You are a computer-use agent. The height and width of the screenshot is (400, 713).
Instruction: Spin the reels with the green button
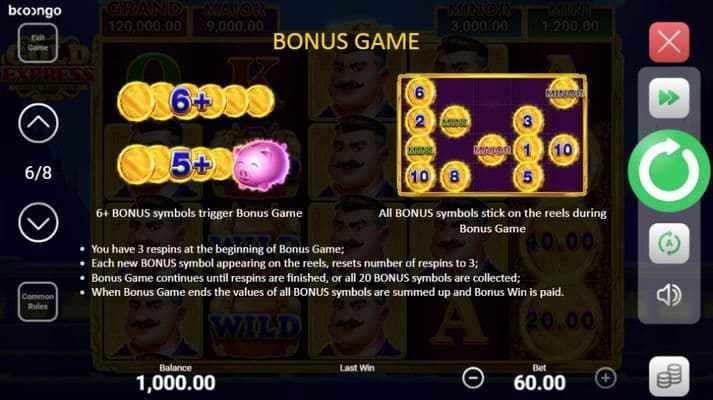tap(669, 170)
